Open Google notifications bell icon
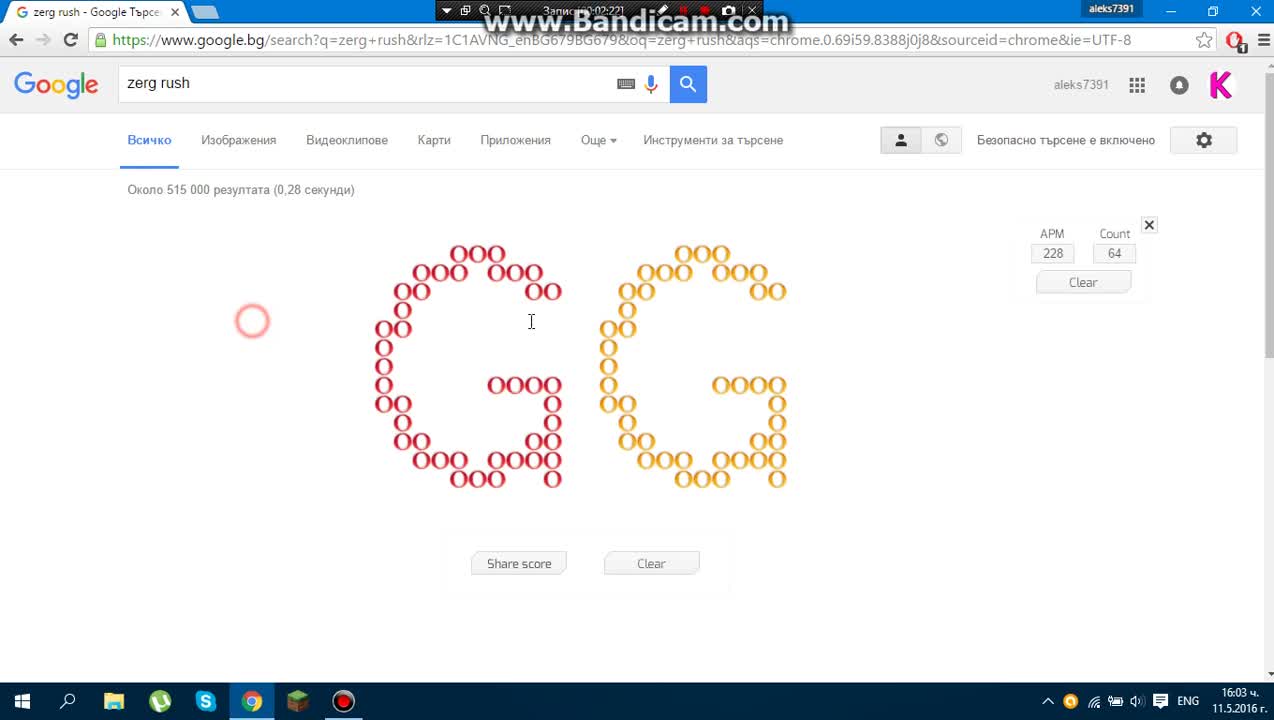 point(1179,85)
